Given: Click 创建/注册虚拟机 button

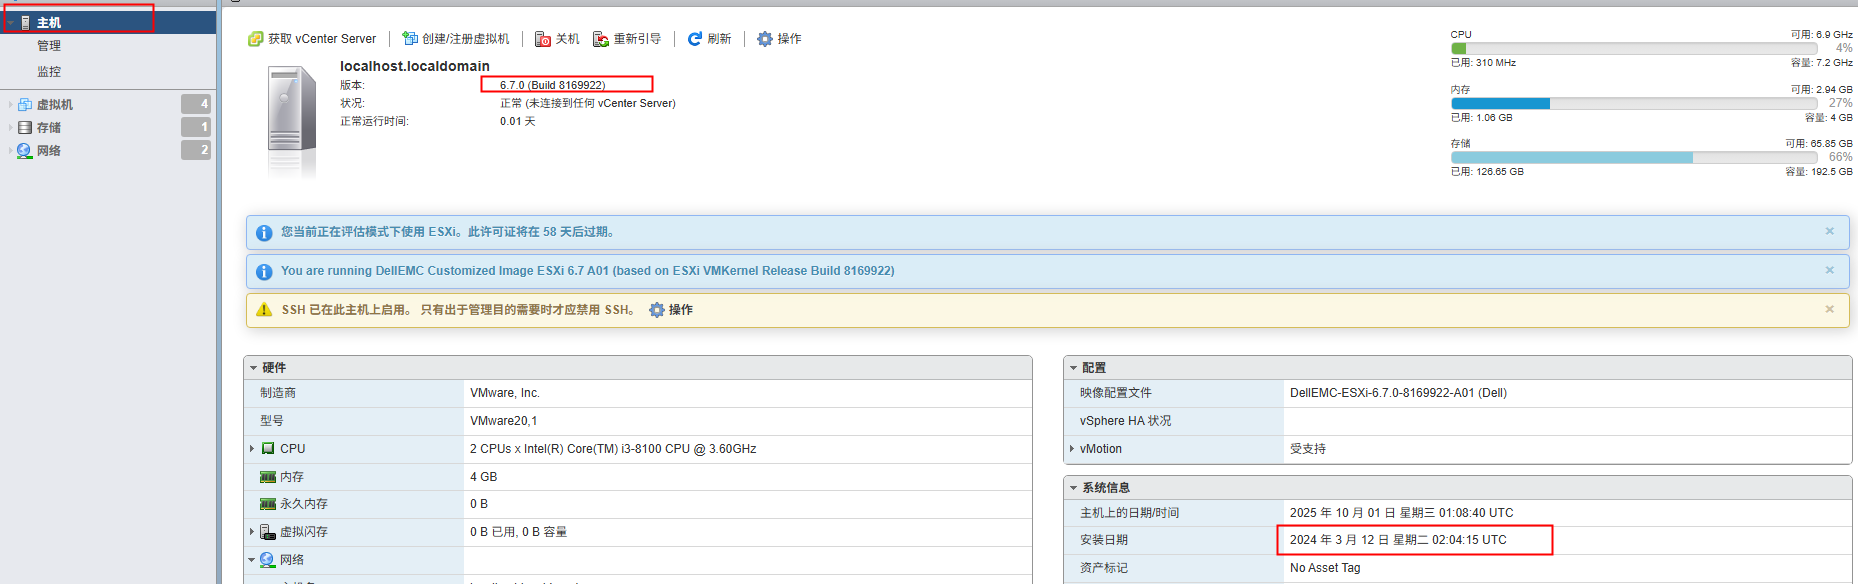Looking at the screenshot, I should (x=455, y=39).
